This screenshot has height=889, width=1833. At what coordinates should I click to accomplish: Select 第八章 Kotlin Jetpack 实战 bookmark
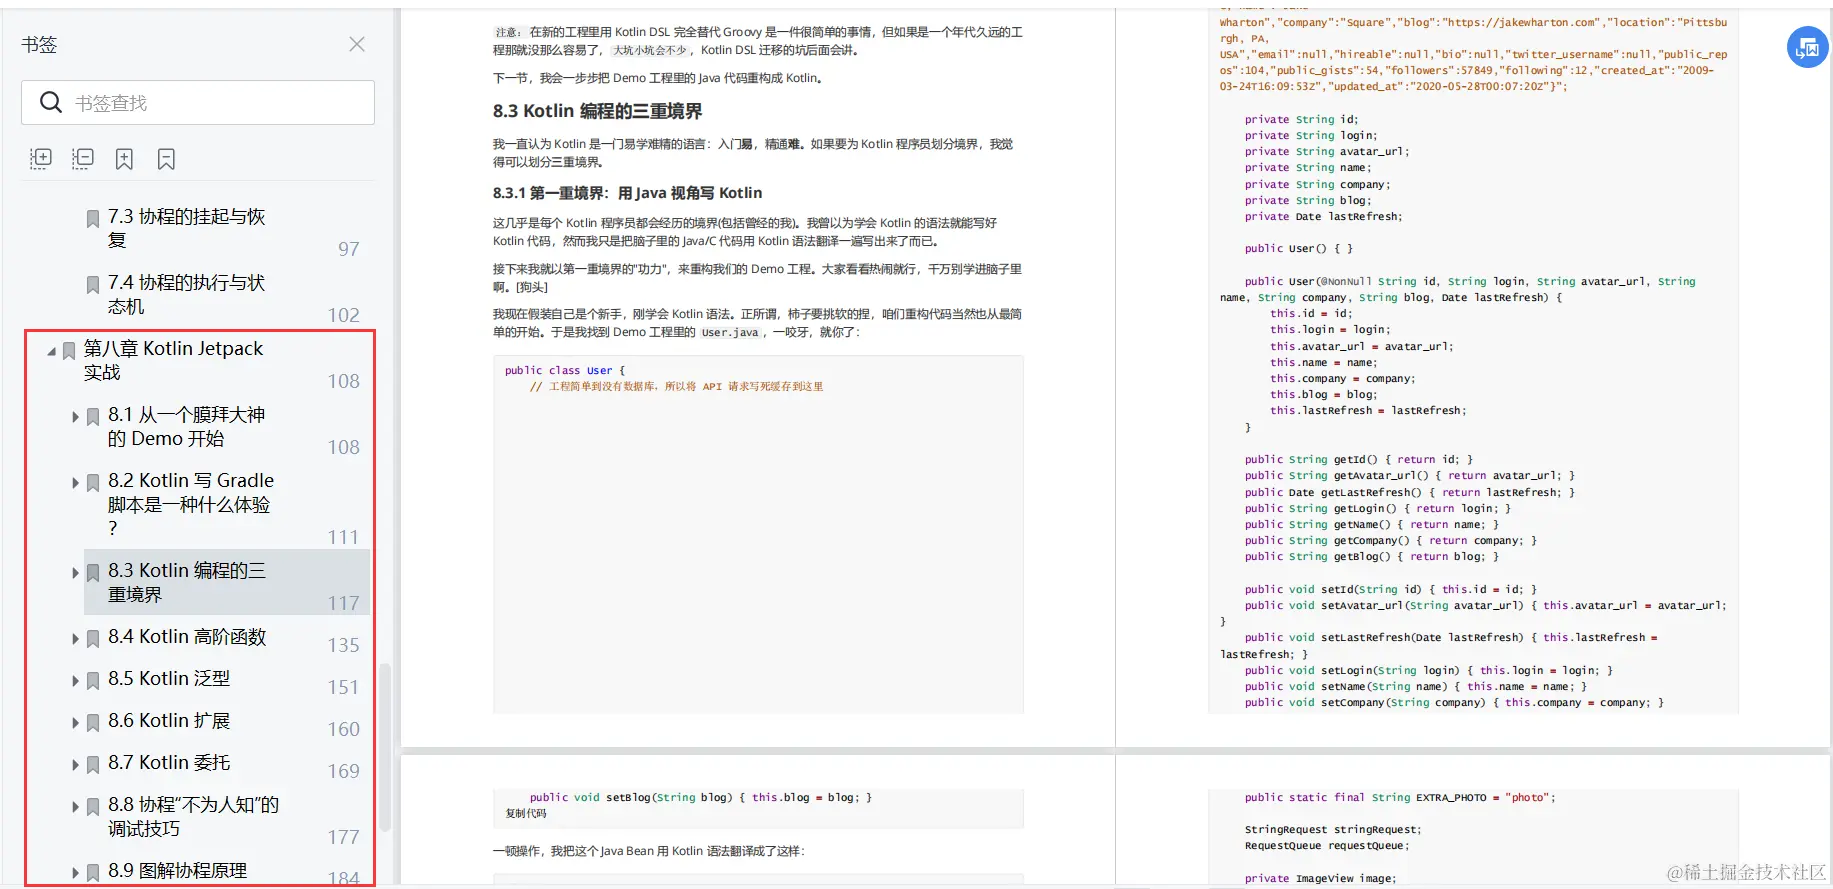[173, 360]
